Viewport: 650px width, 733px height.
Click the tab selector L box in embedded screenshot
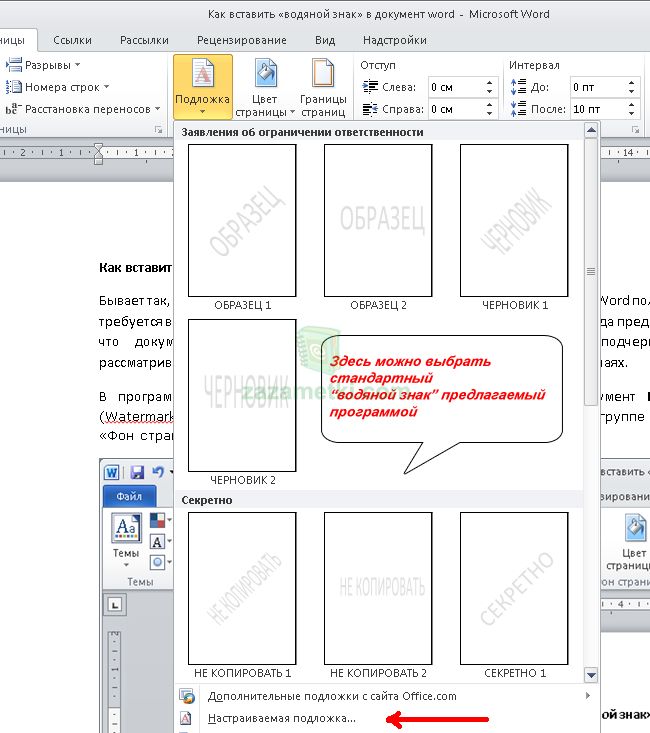click(x=115, y=605)
